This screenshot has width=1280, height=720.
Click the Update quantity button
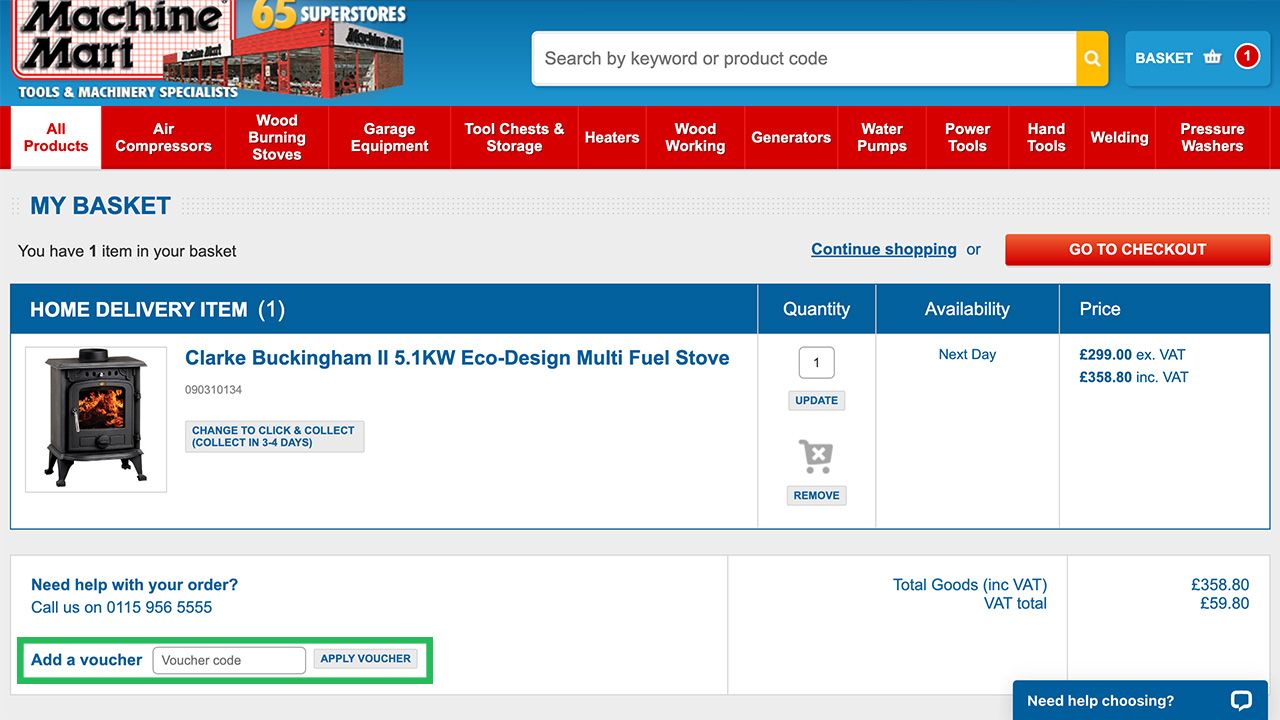coord(816,400)
